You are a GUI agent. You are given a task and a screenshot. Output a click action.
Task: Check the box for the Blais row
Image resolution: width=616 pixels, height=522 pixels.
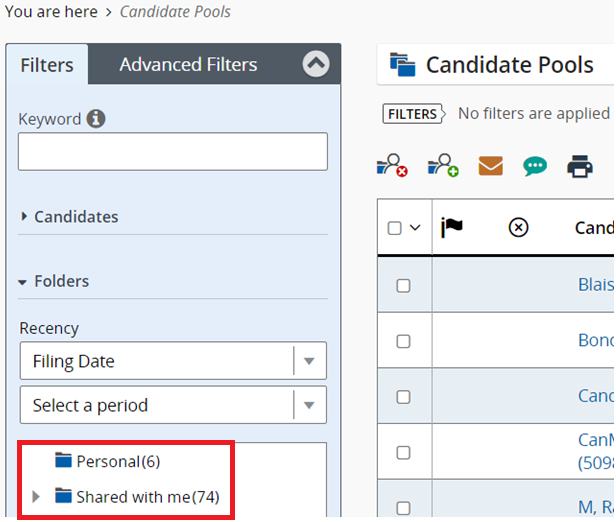click(404, 285)
